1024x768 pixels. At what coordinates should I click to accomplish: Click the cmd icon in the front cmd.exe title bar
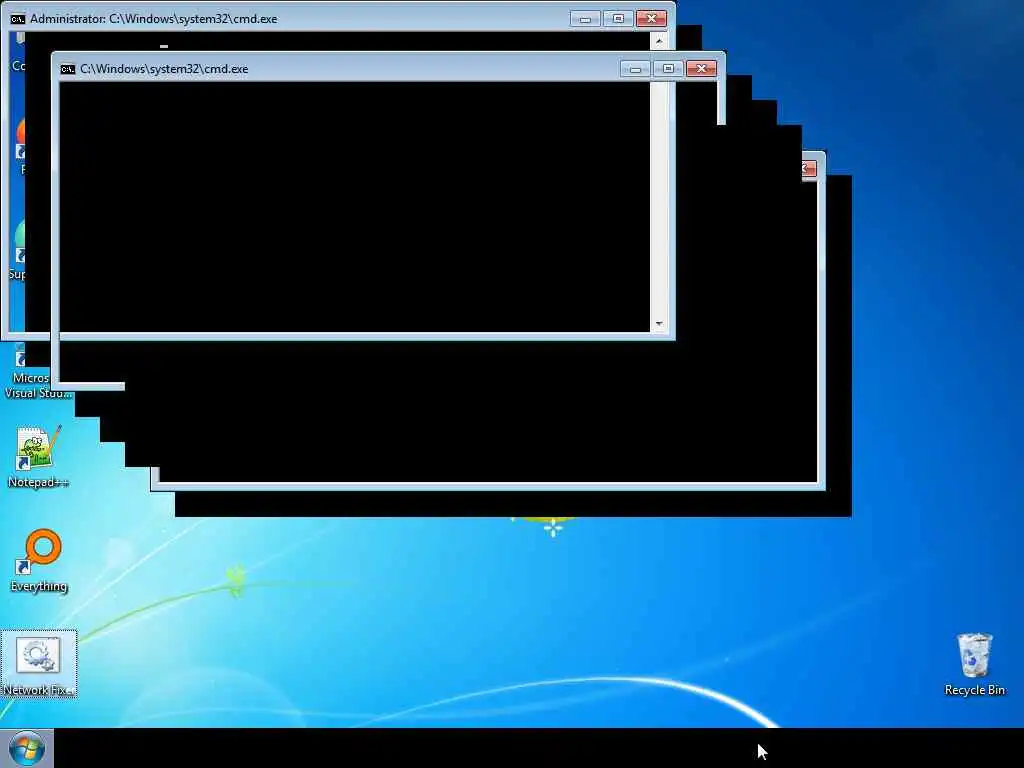click(67, 69)
